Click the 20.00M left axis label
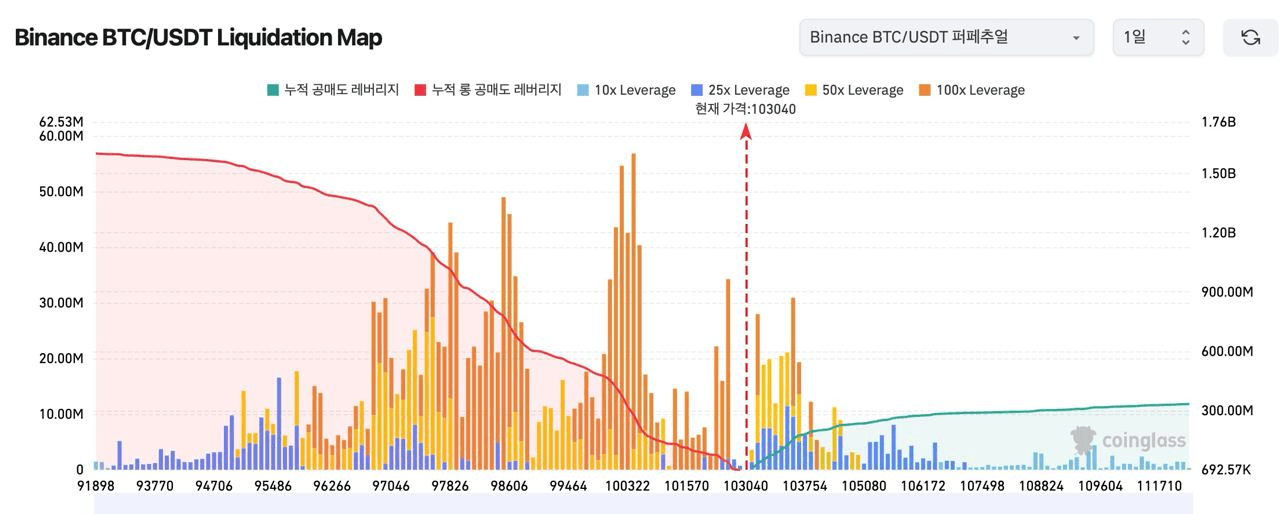 tap(61, 358)
